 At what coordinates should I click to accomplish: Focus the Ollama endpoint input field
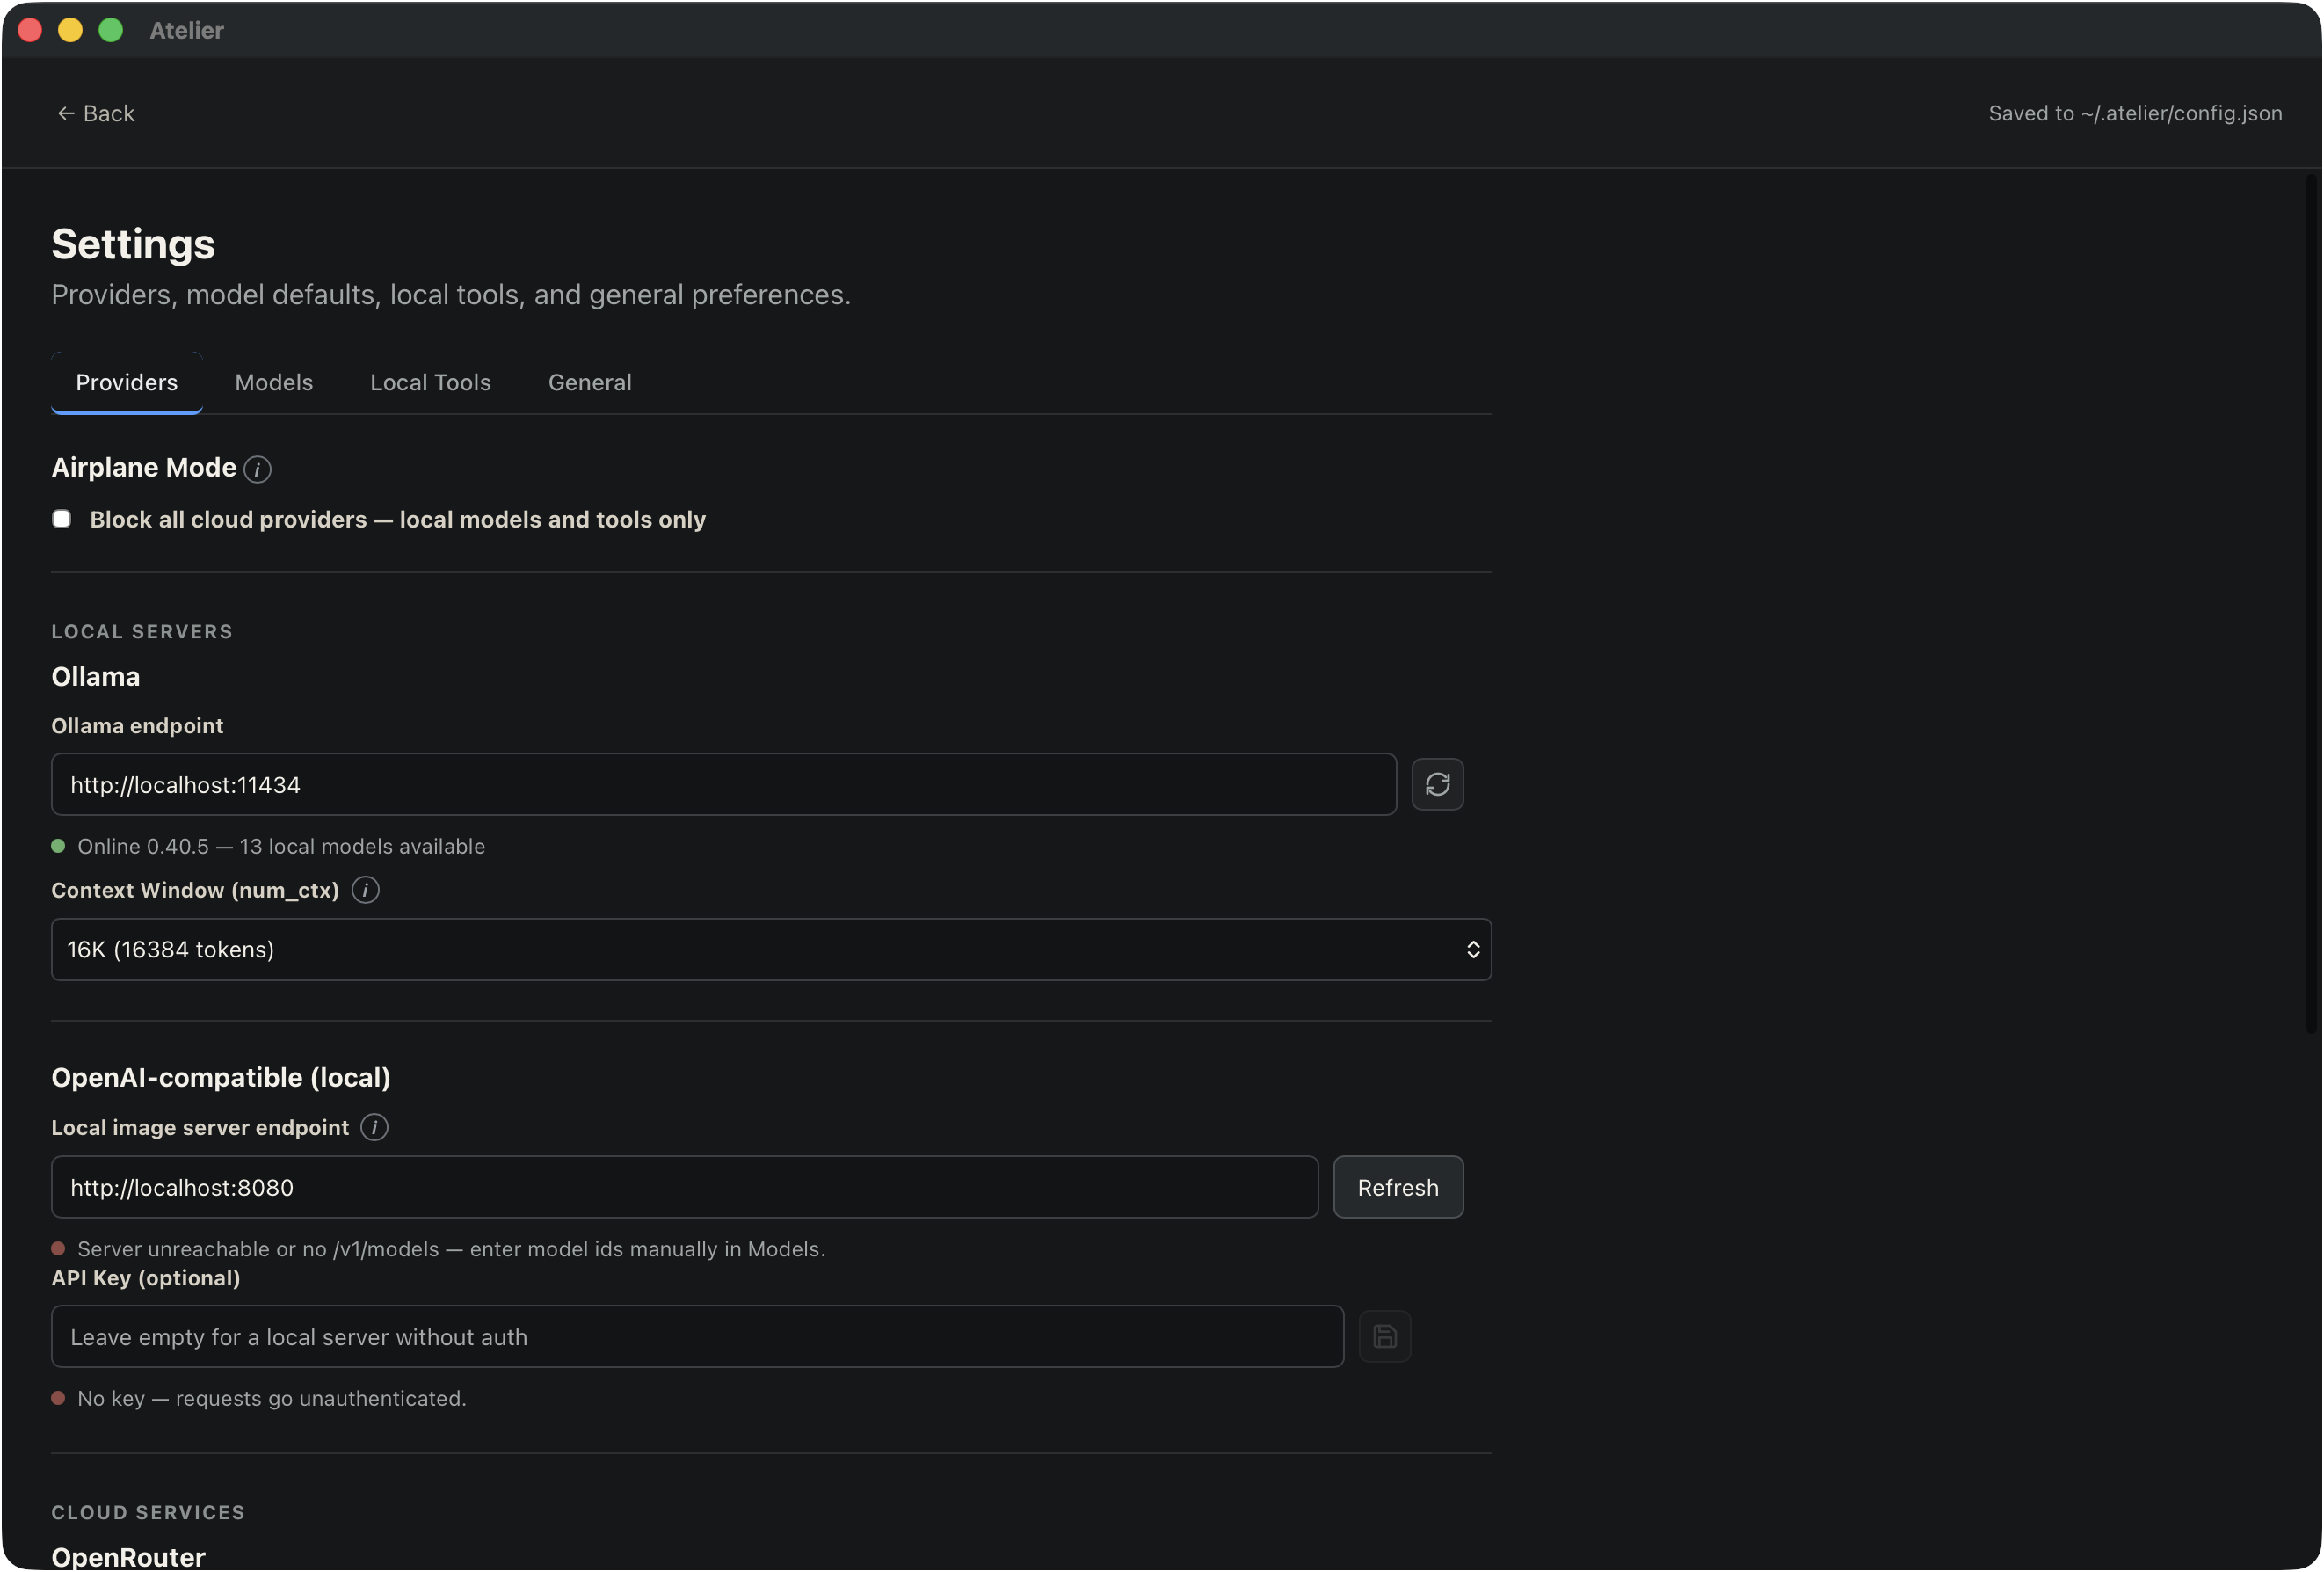pyautogui.click(x=724, y=785)
